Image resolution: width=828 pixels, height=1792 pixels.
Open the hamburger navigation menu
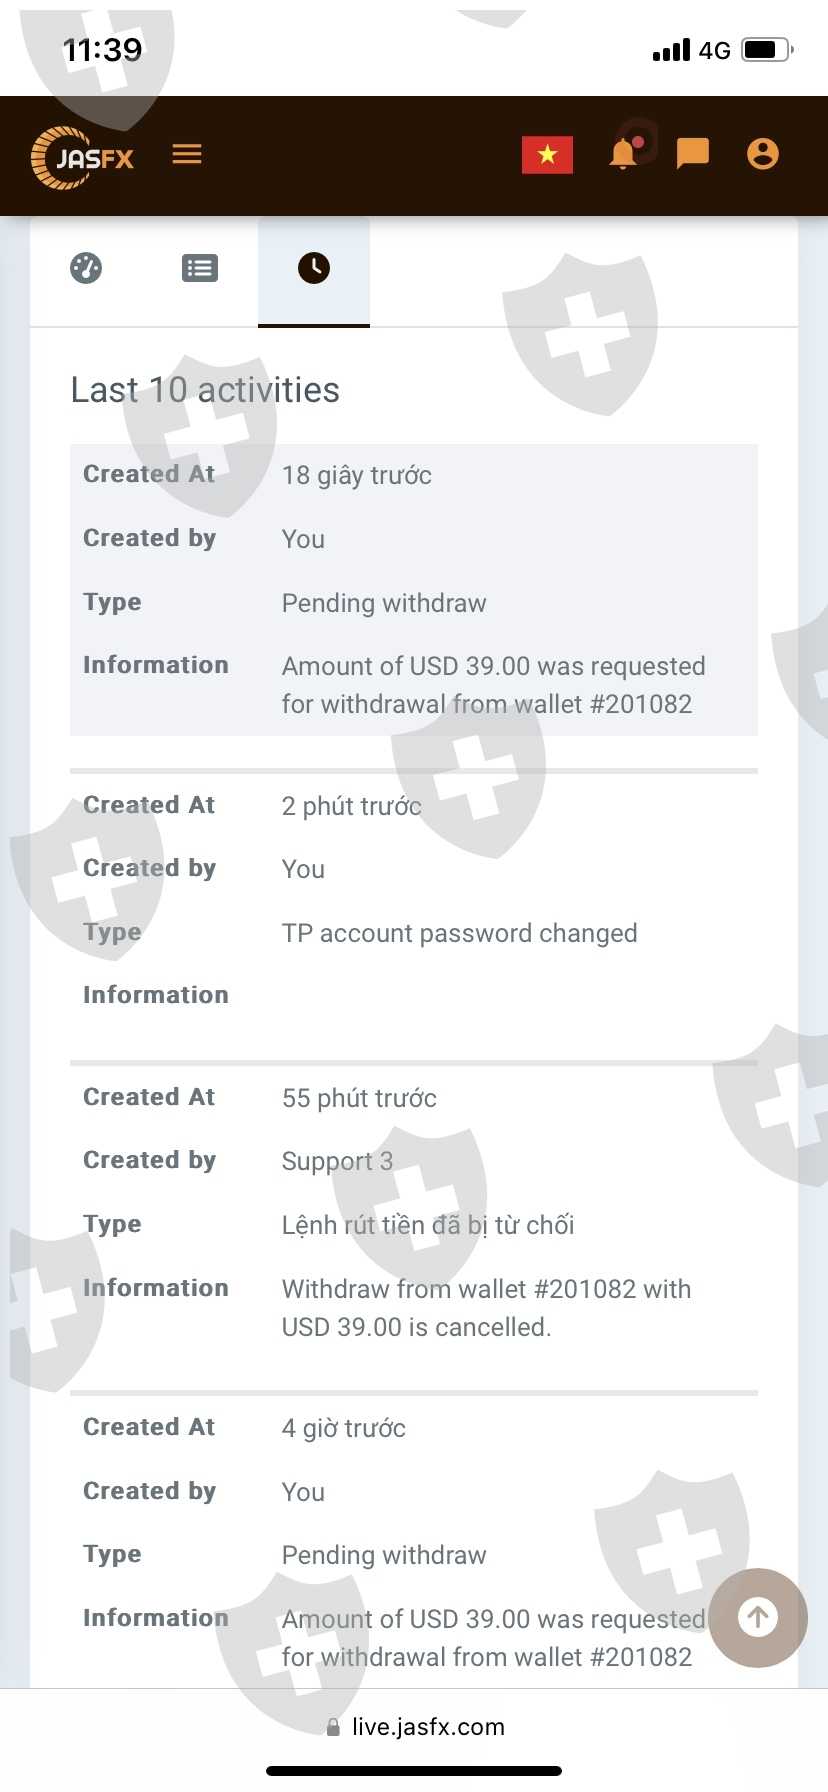coord(187,154)
